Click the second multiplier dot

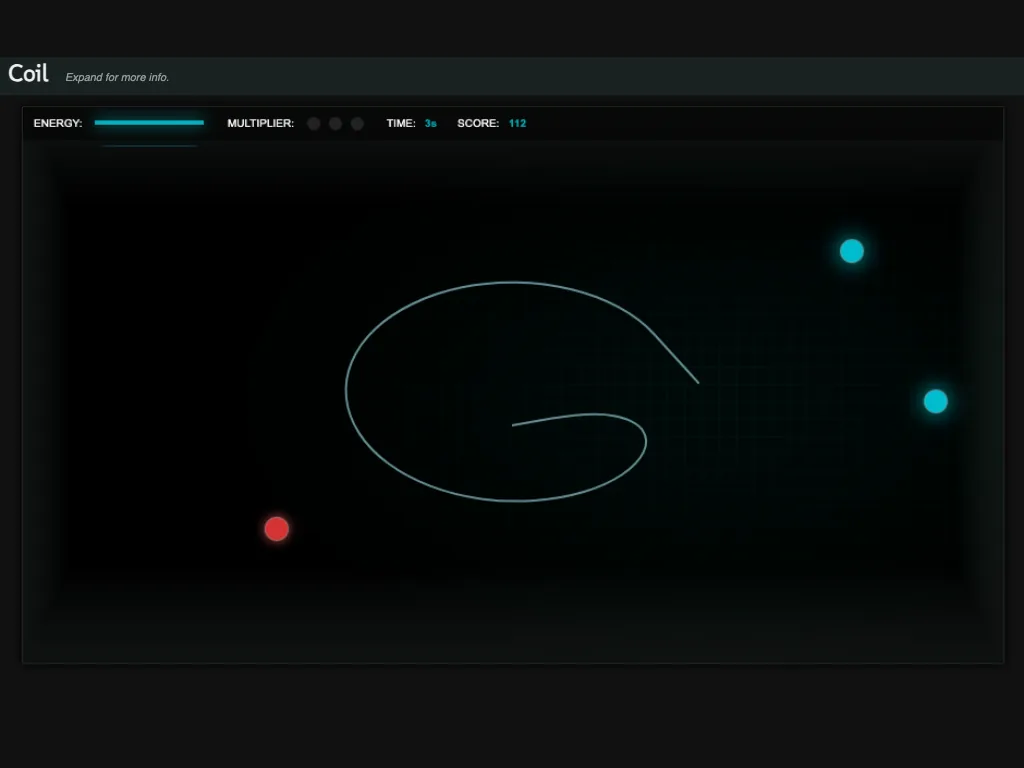[x=335, y=123]
